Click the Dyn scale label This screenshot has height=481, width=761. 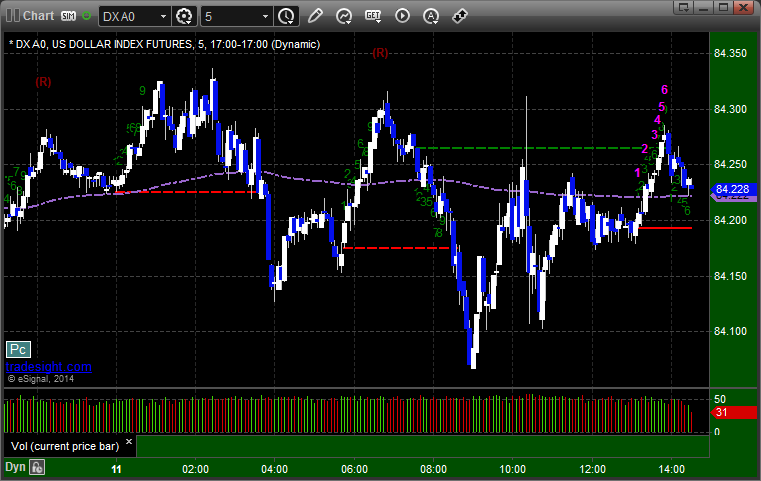(15, 467)
